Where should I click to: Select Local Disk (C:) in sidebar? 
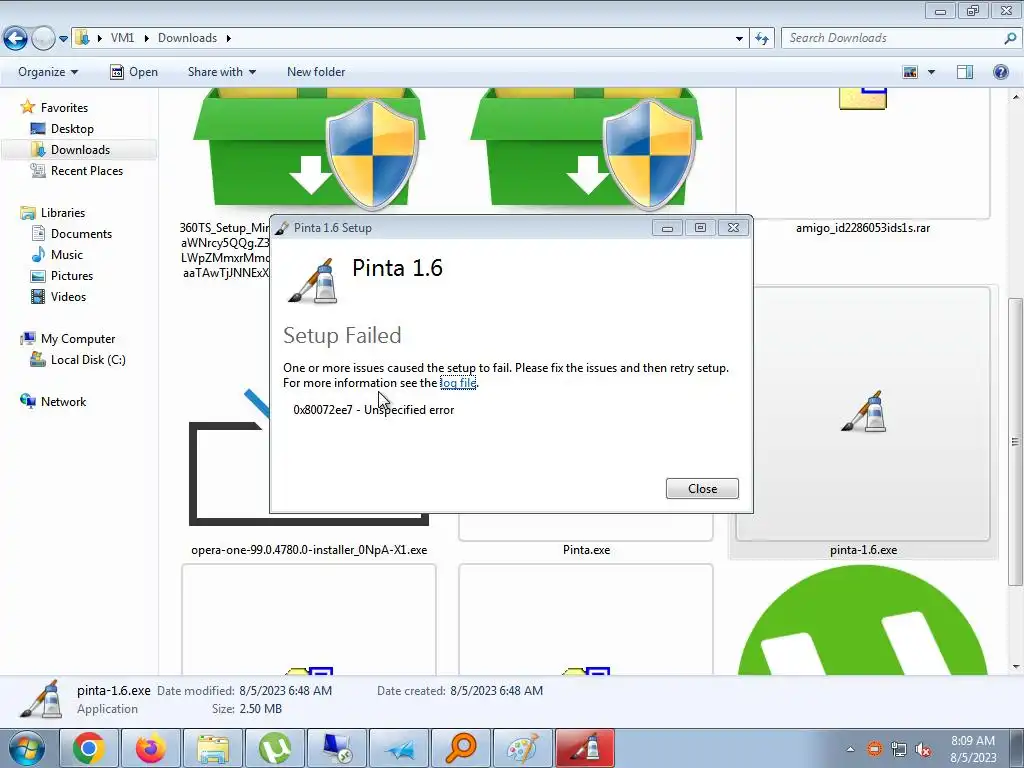pyautogui.click(x=88, y=360)
